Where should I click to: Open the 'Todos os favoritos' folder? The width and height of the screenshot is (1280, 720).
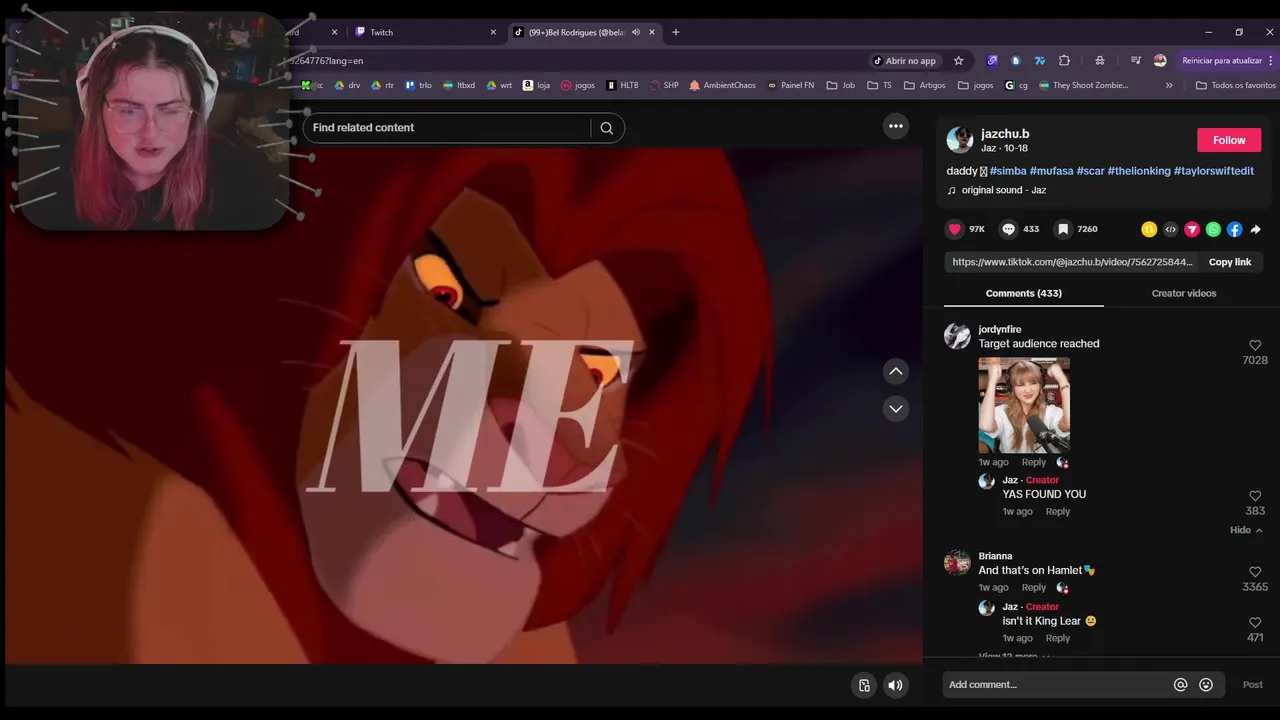(x=1235, y=85)
